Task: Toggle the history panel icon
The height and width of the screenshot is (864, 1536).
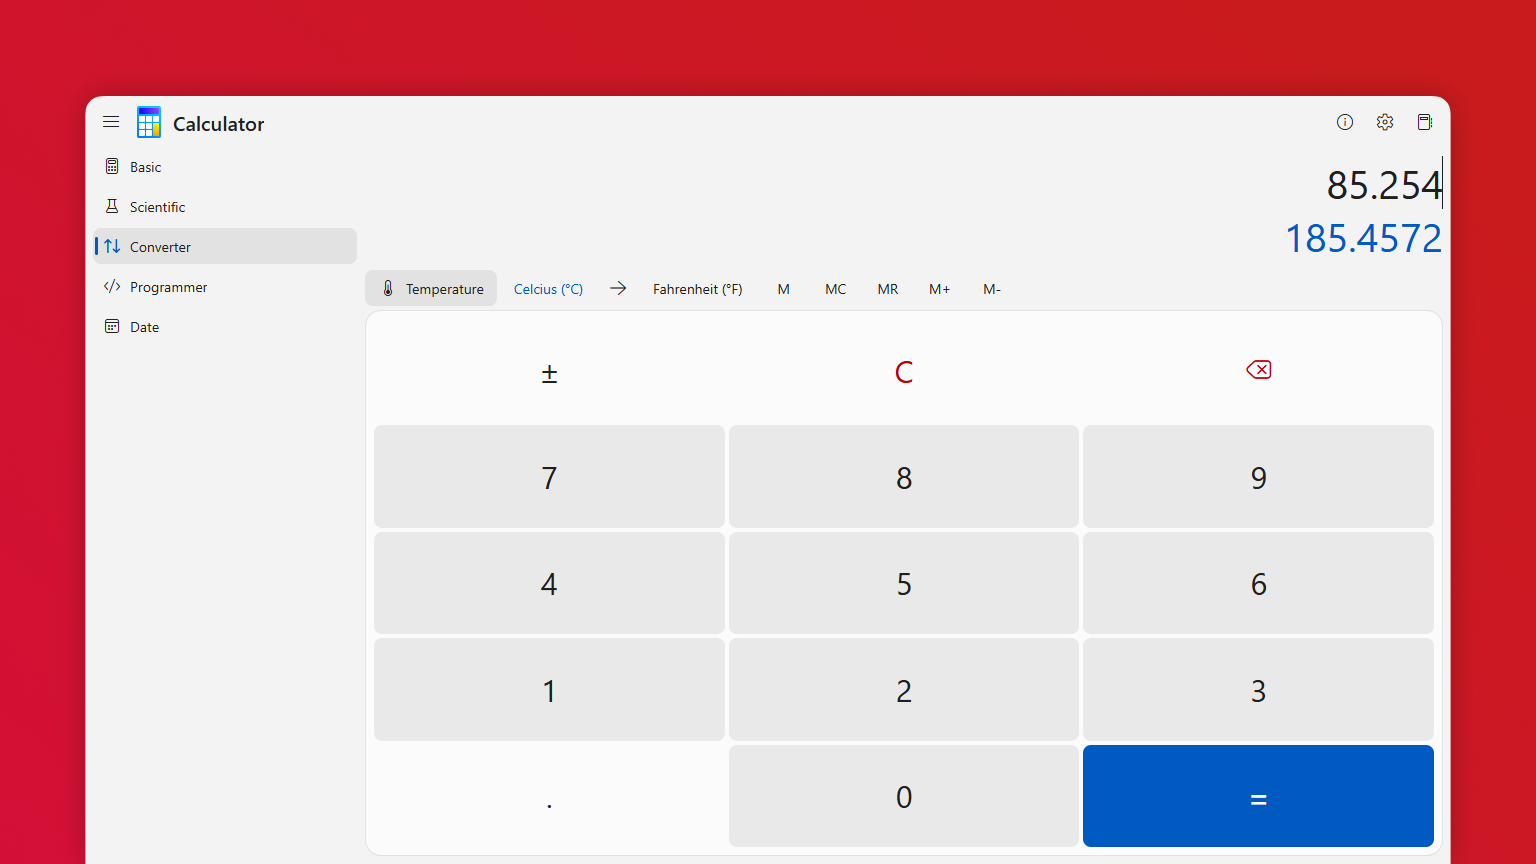Action: tap(1425, 122)
